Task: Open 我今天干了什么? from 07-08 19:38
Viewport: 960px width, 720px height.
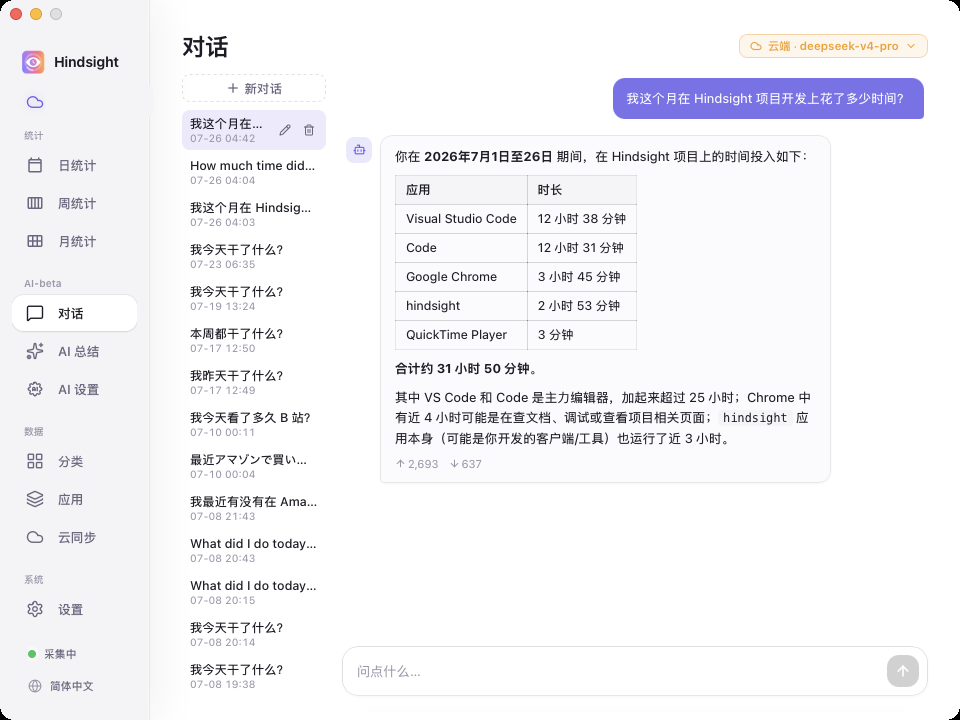Action: tap(254, 676)
